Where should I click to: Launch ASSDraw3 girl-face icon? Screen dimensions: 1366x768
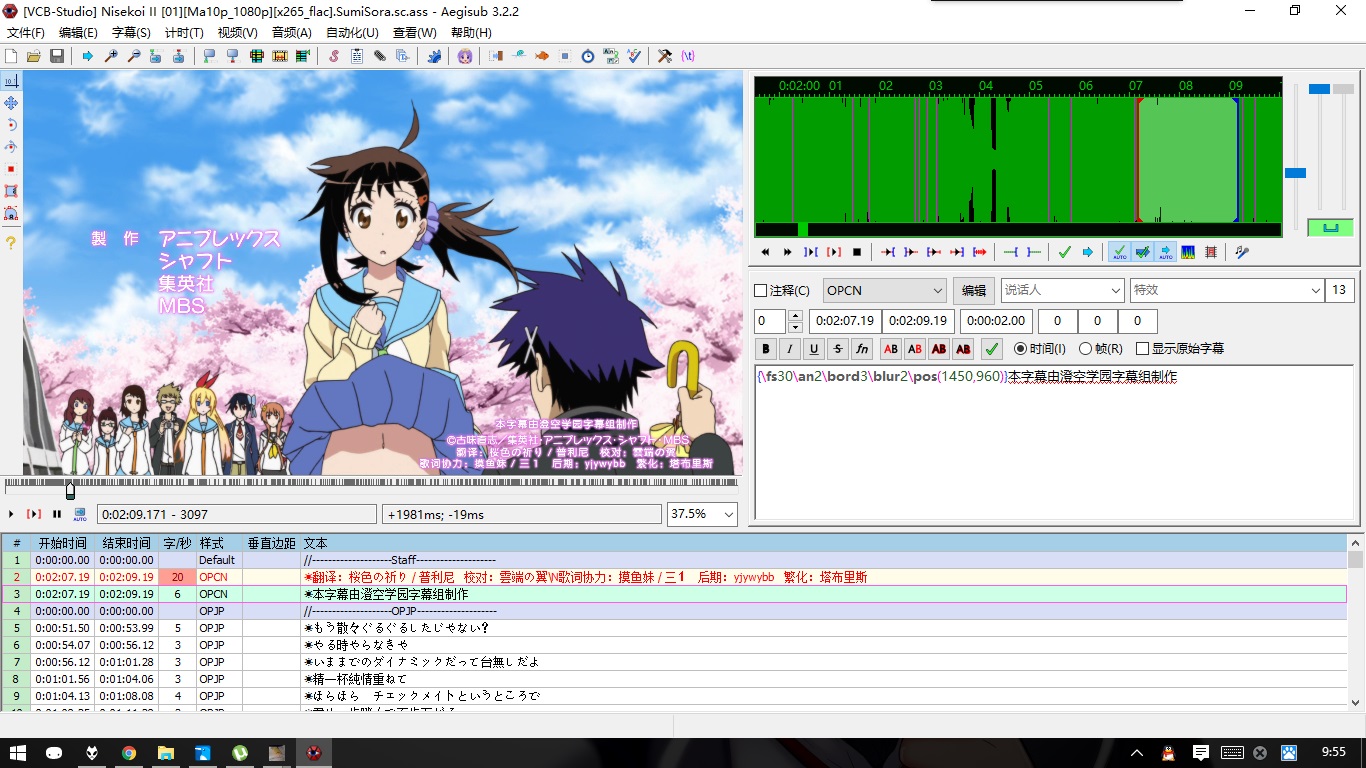[x=465, y=56]
